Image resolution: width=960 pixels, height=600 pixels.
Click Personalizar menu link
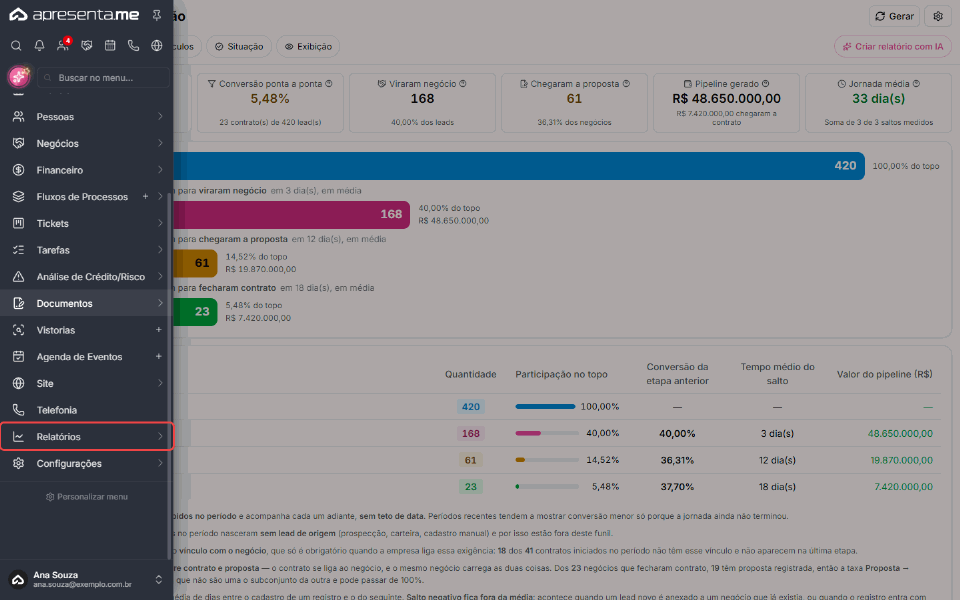(86, 497)
